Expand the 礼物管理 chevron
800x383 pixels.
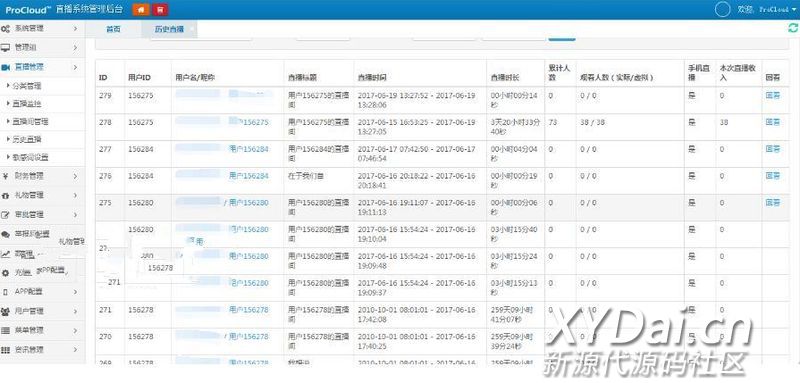tap(75, 196)
